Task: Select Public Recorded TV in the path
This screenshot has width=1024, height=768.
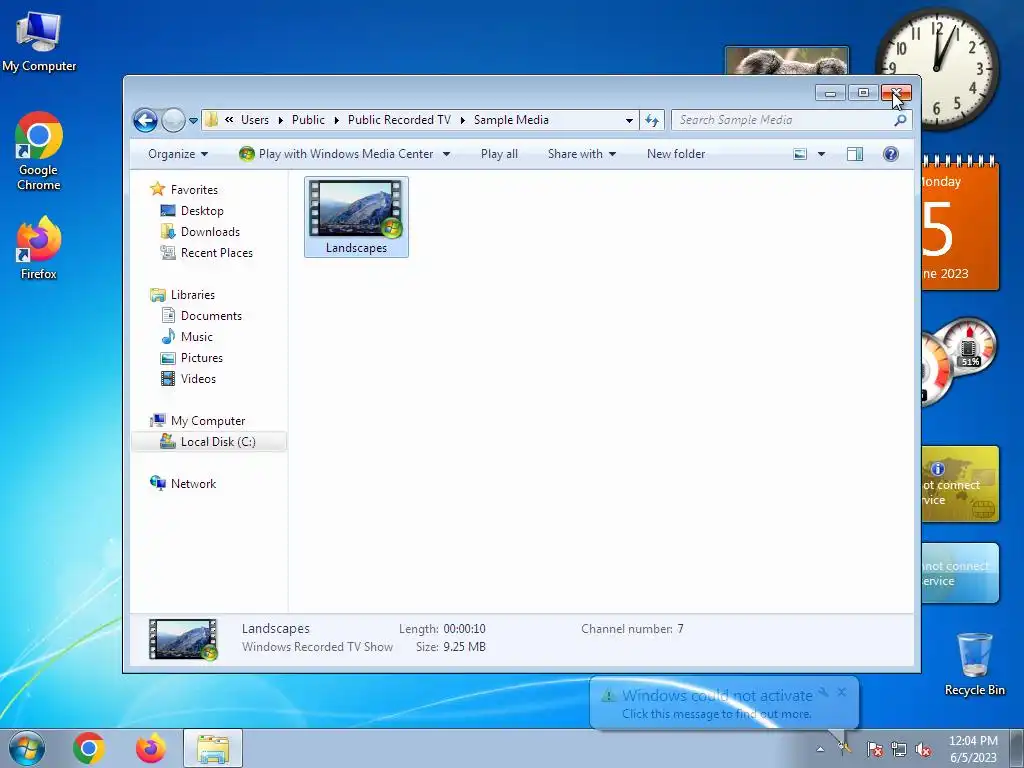Action: click(x=399, y=120)
